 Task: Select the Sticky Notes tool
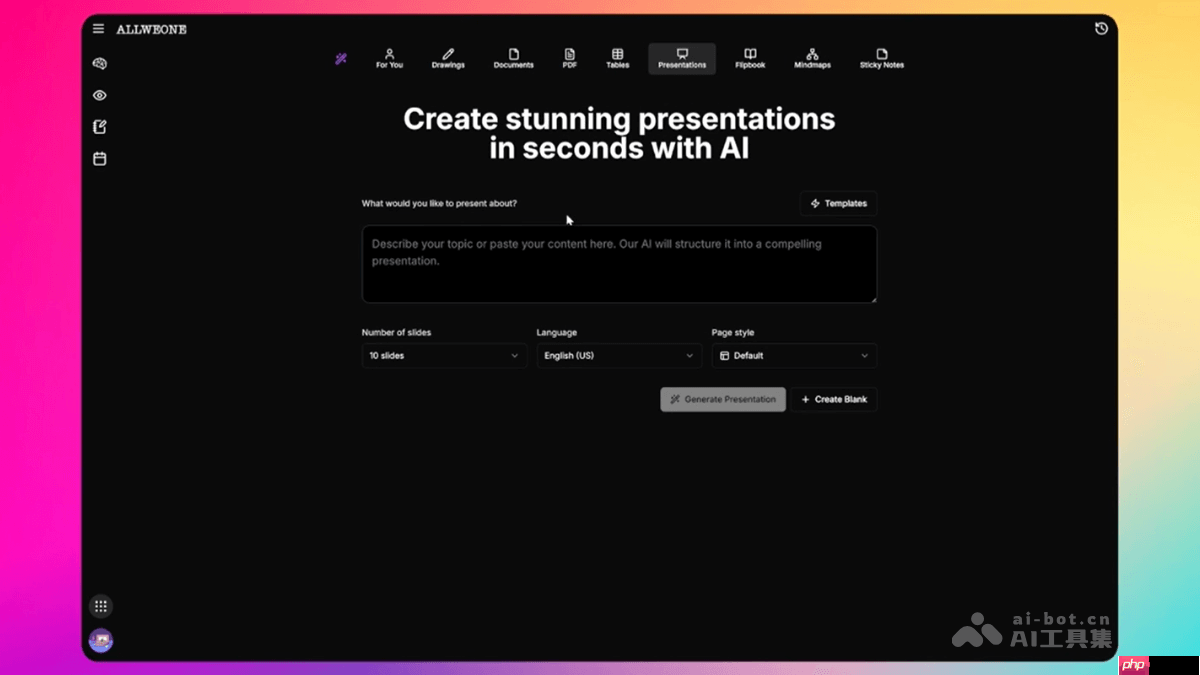point(881,58)
